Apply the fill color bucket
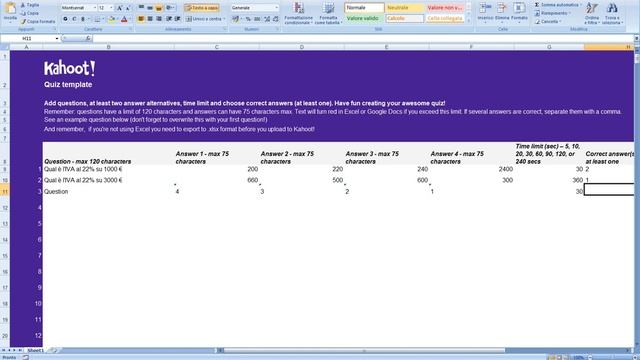 click(111, 19)
